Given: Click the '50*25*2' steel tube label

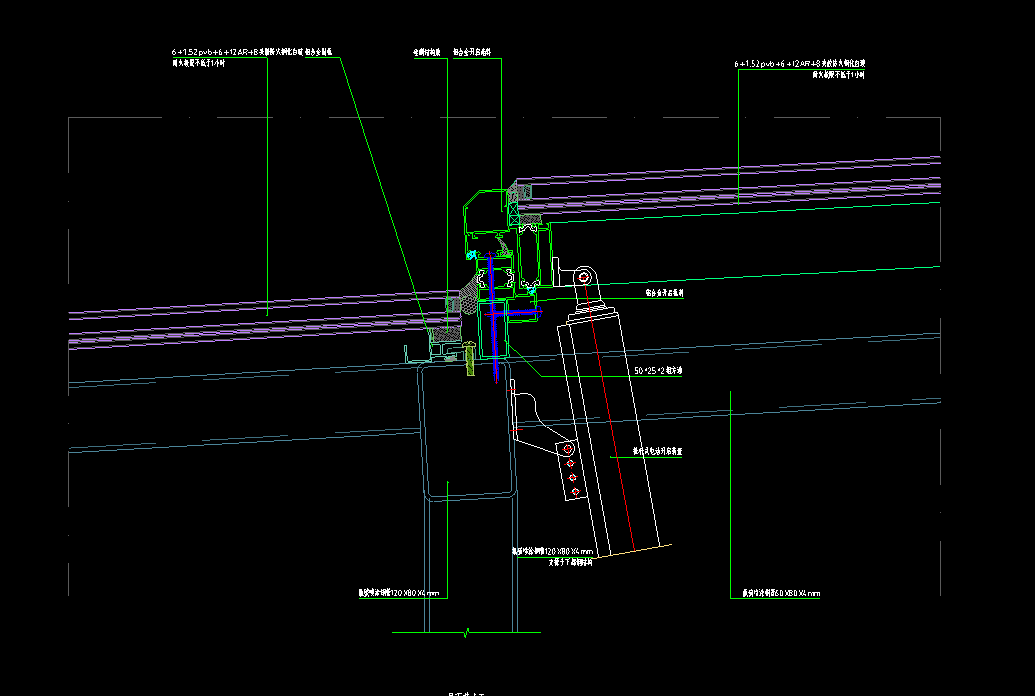Looking at the screenshot, I should pos(658,371).
